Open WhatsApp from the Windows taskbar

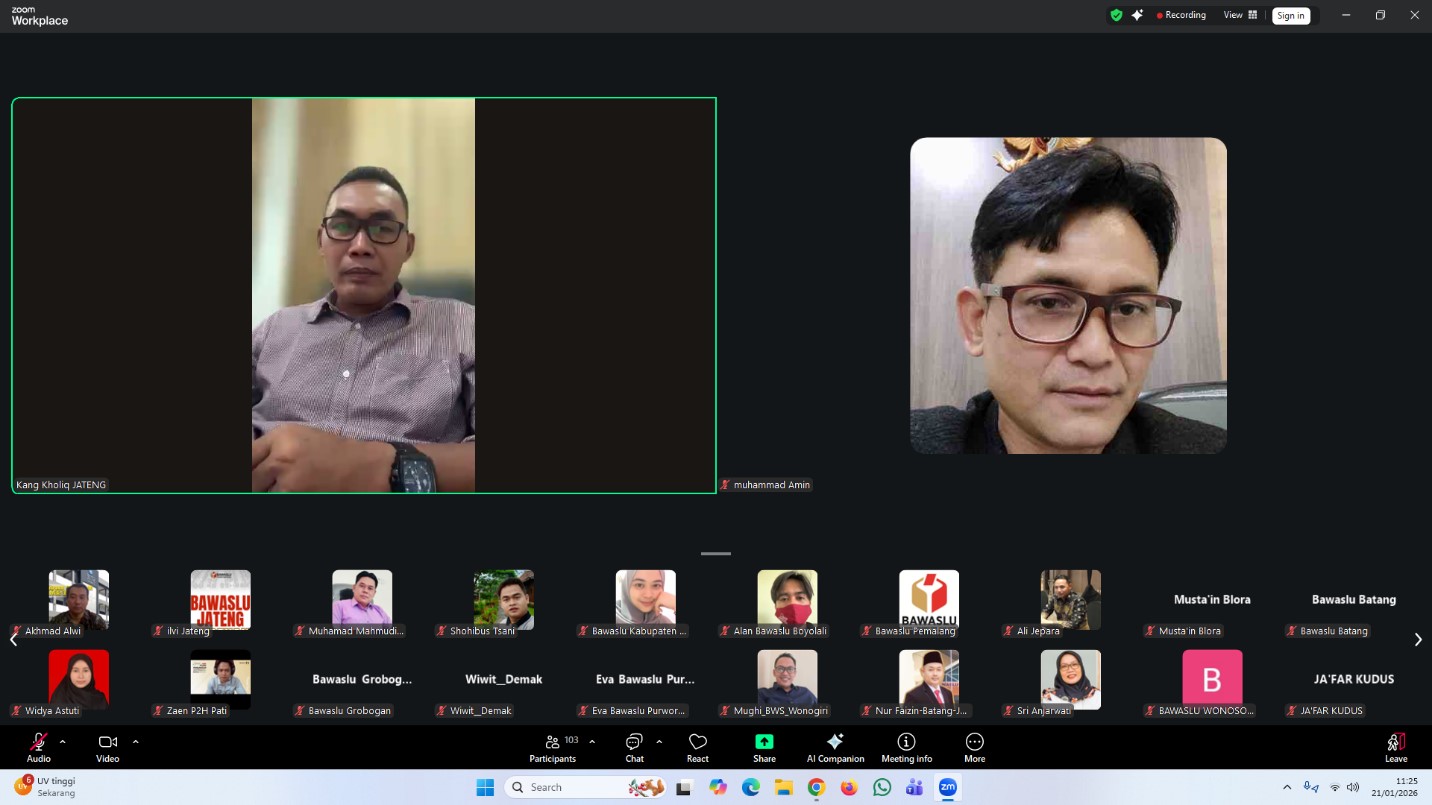point(882,787)
